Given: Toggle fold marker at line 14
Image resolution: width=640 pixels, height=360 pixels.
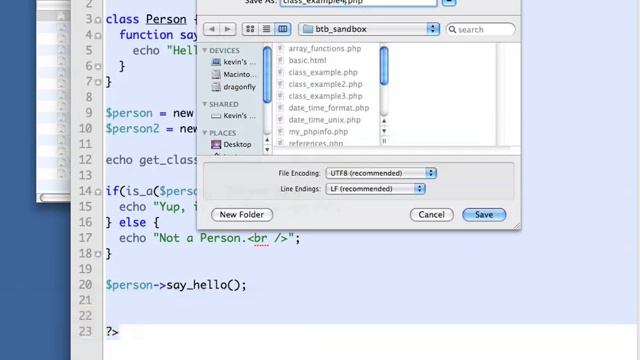Looking at the screenshot, I should pyautogui.click(x=98, y=191).
